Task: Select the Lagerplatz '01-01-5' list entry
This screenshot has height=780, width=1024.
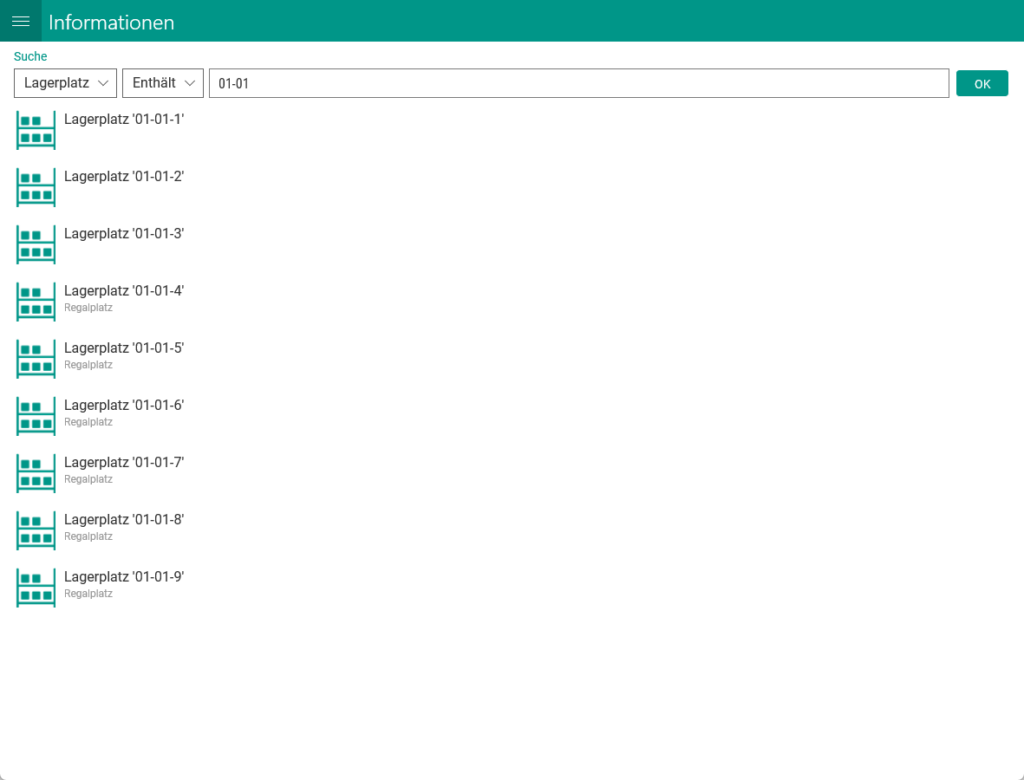Action: 124,348
